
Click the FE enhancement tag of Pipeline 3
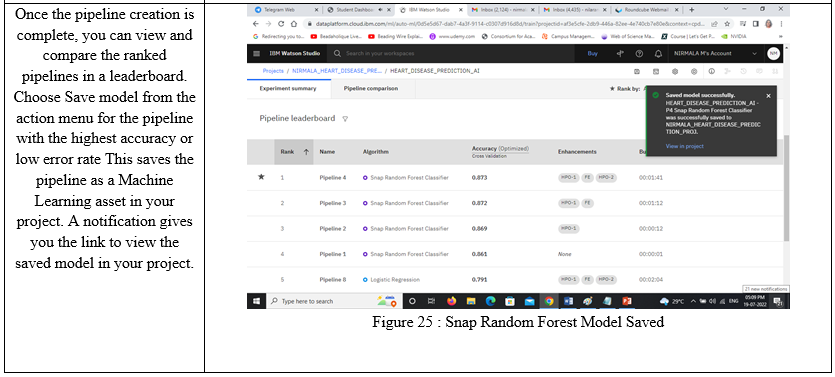point(587,203)
